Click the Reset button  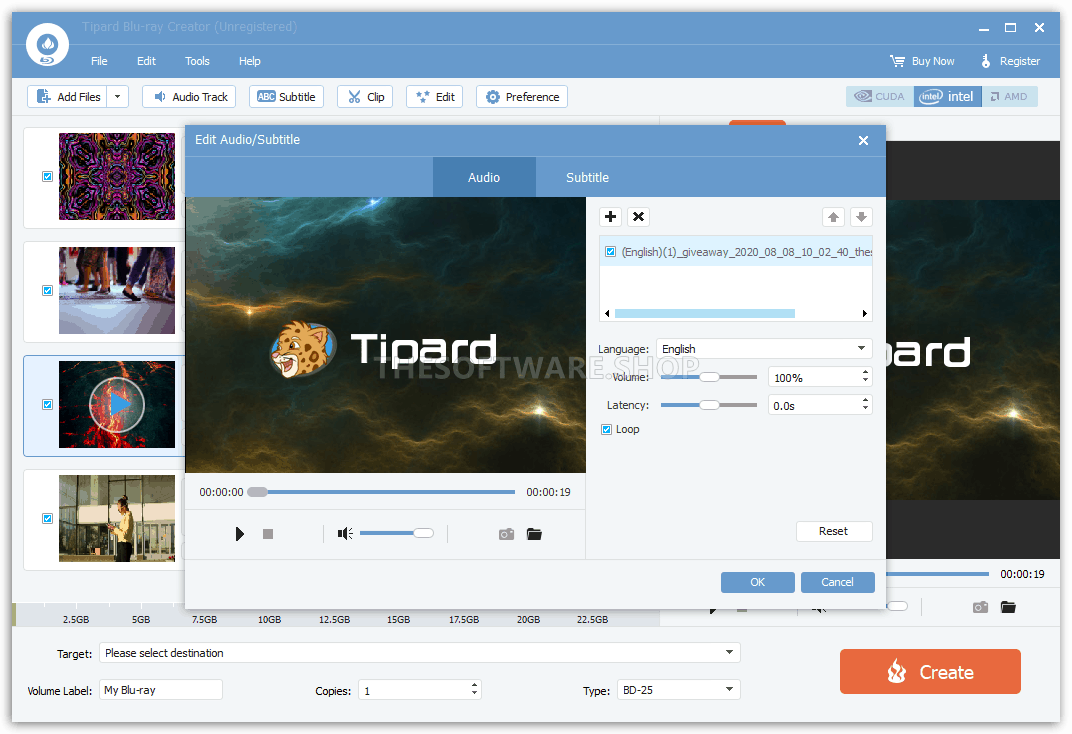coord(834,531)
